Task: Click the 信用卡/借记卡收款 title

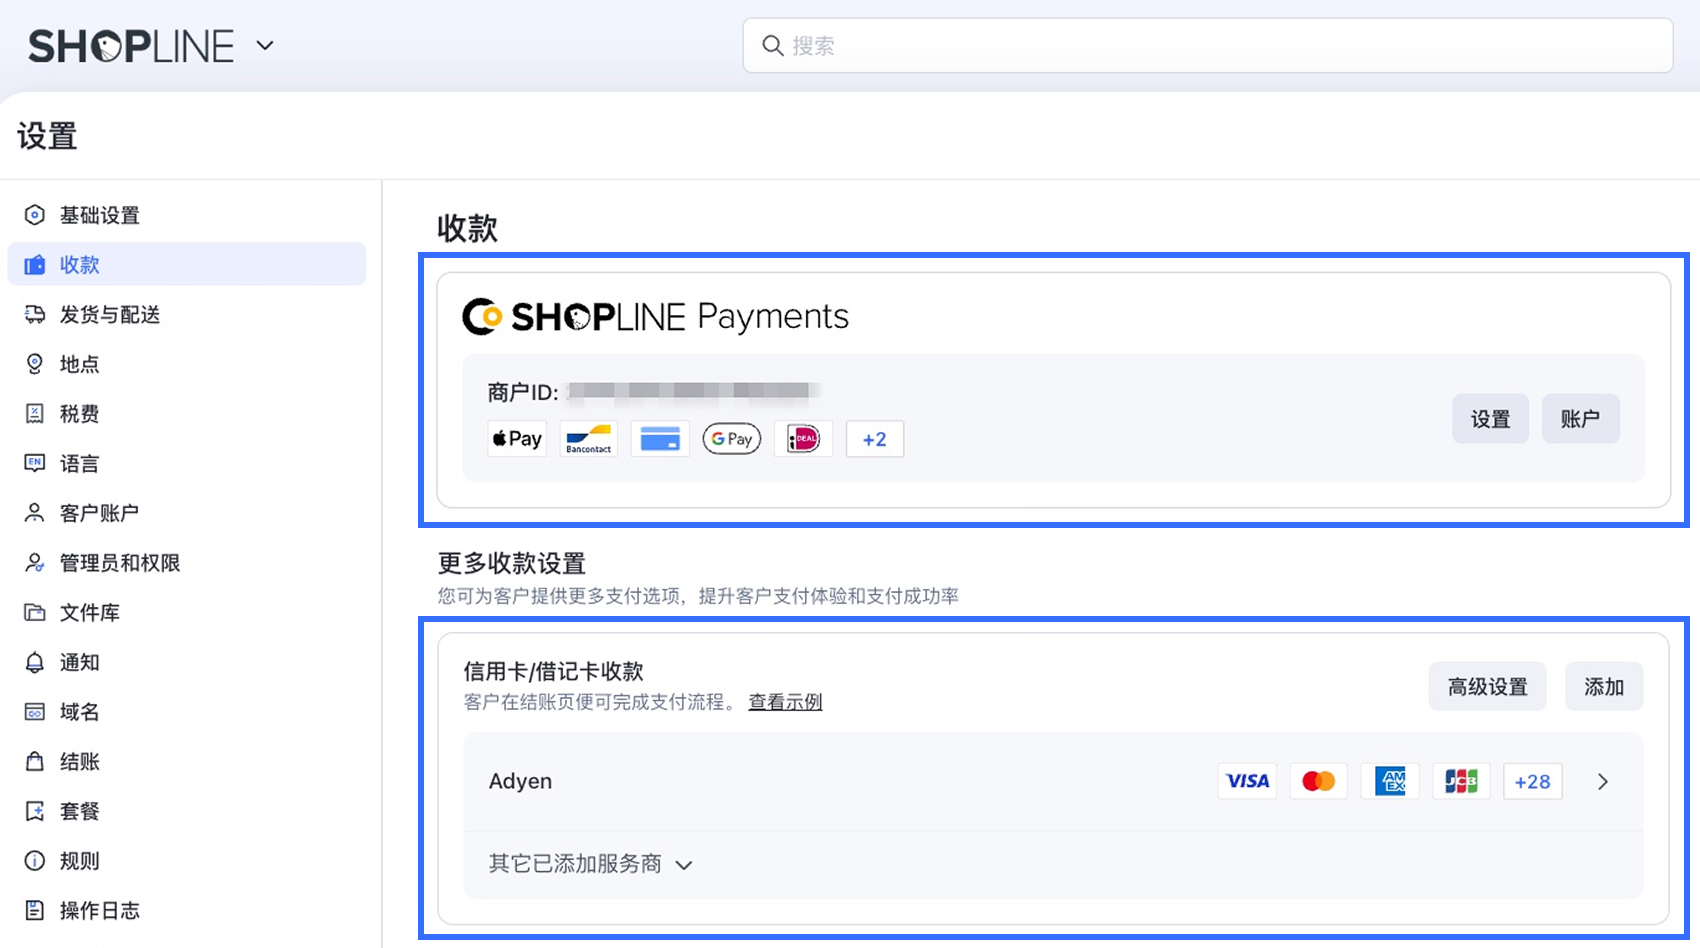Action: click(553, 671)
